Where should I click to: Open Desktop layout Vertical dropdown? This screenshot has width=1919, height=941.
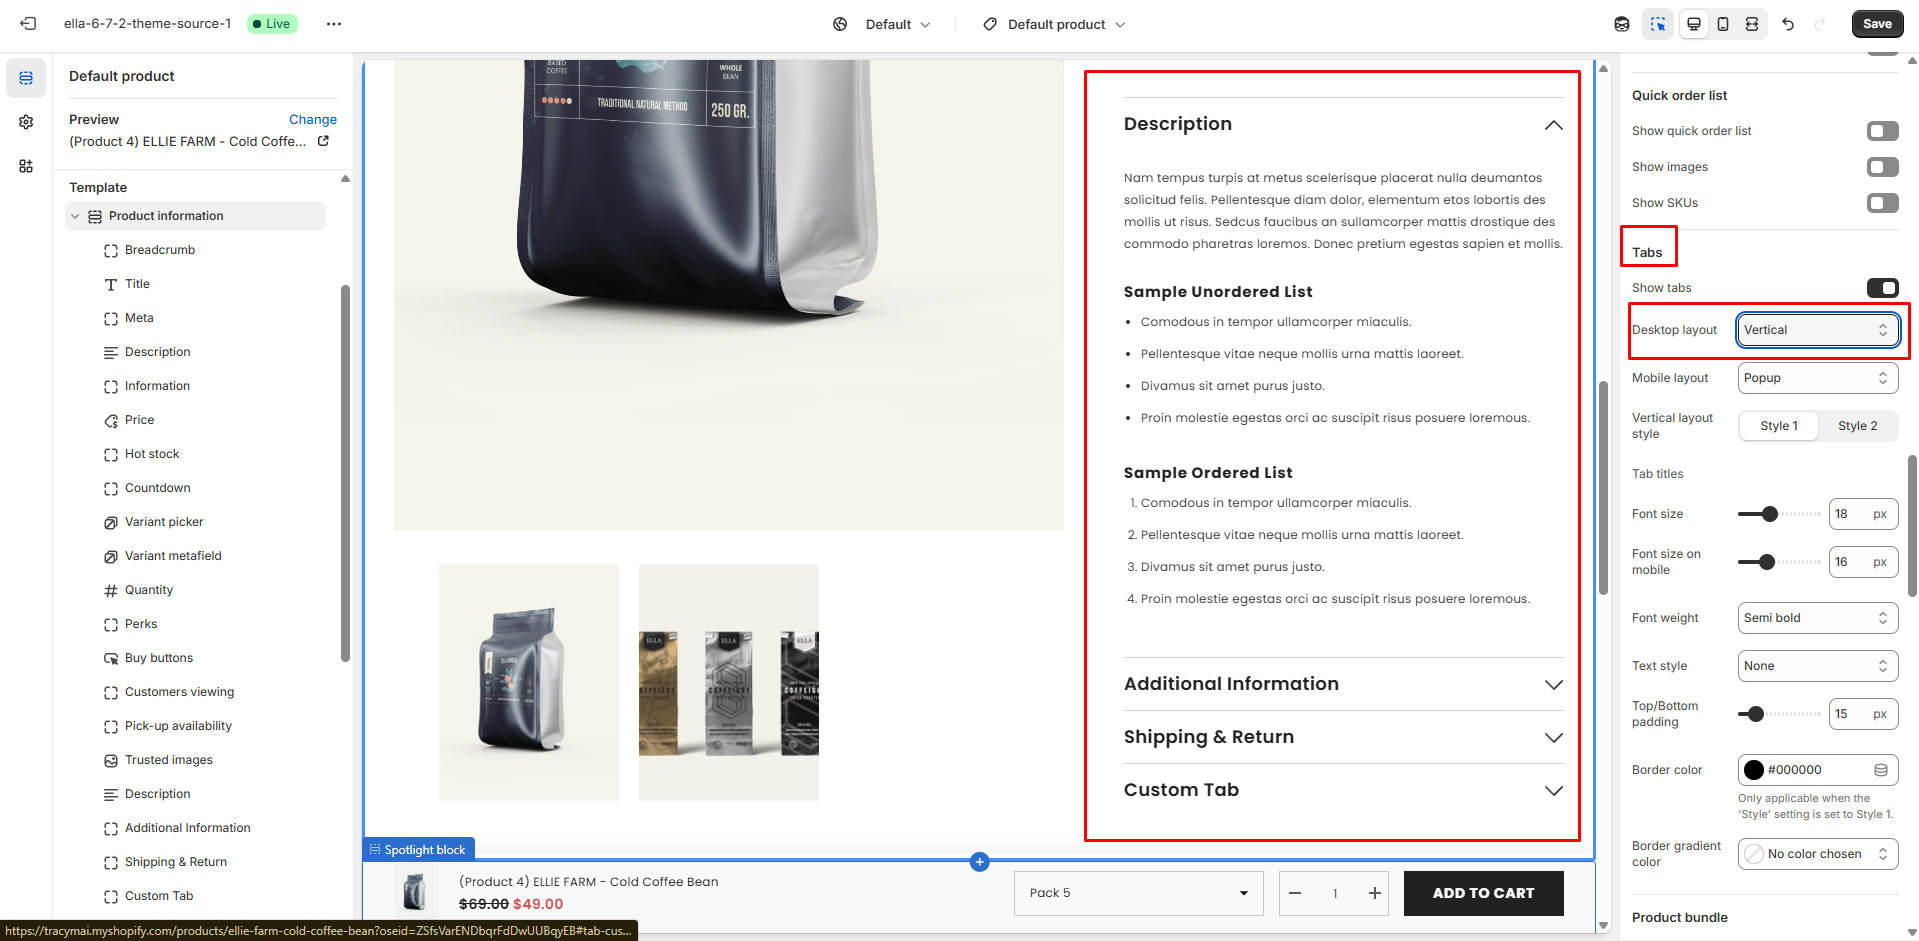pos(1817,330)
